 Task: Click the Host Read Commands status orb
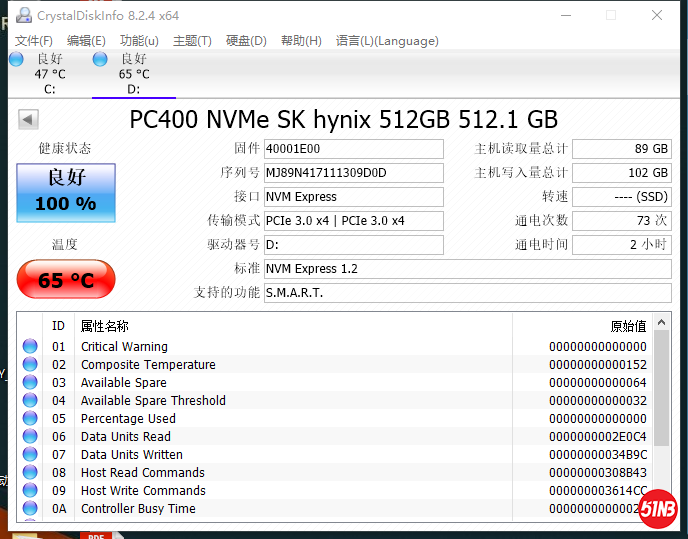(x=30, y=473)
